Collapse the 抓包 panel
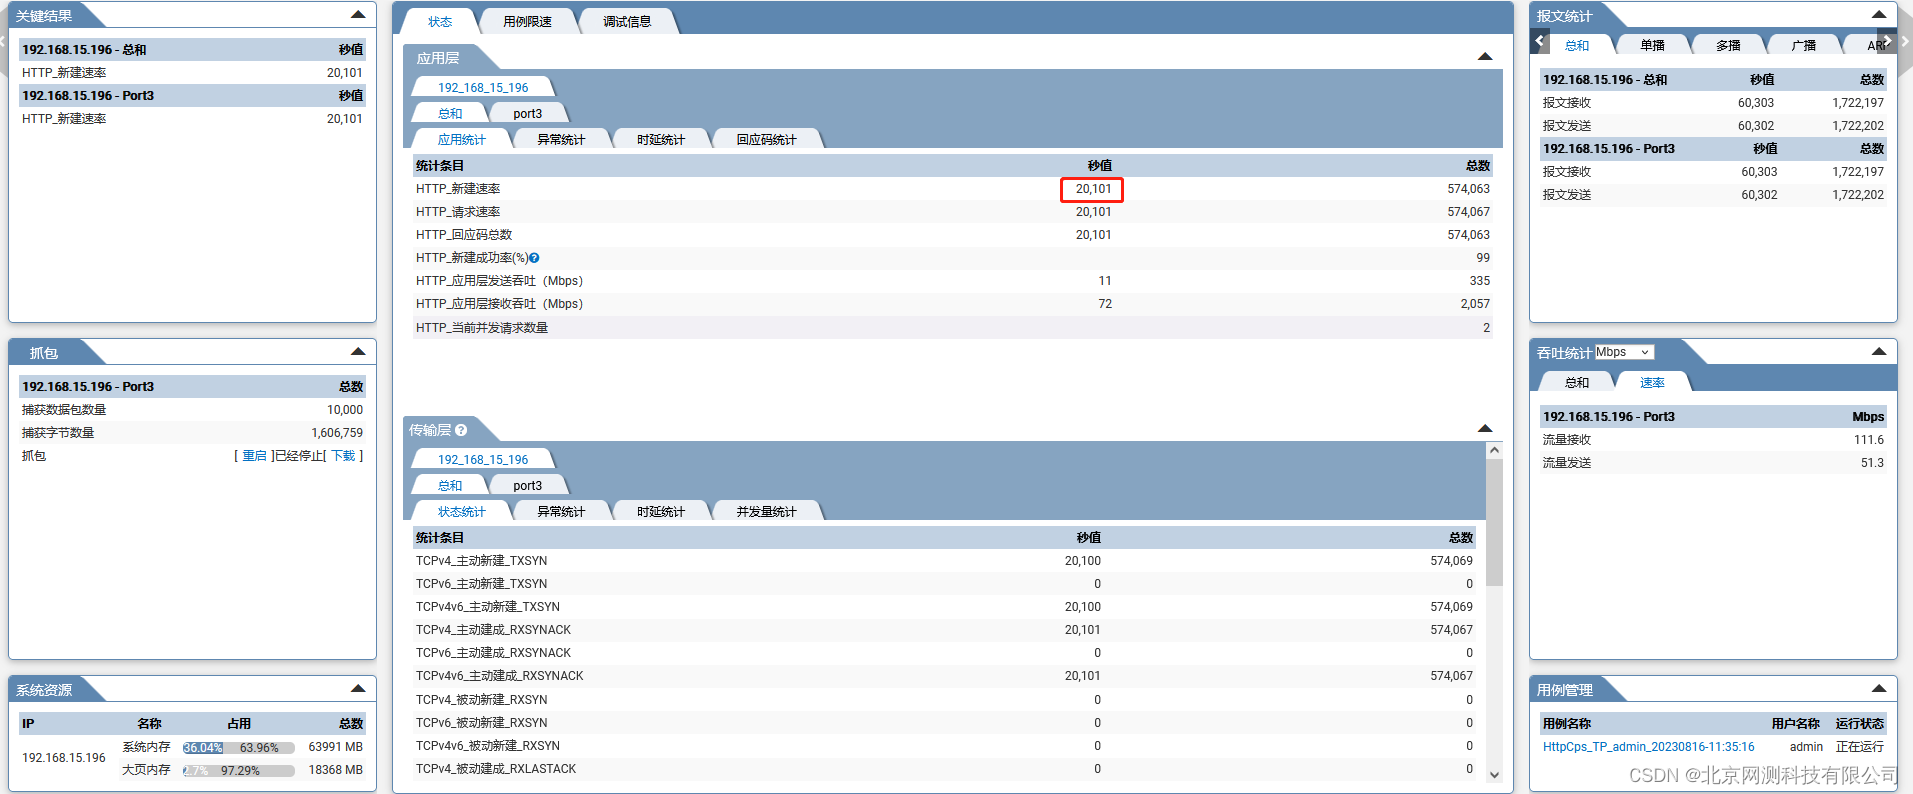 (358, 352)
